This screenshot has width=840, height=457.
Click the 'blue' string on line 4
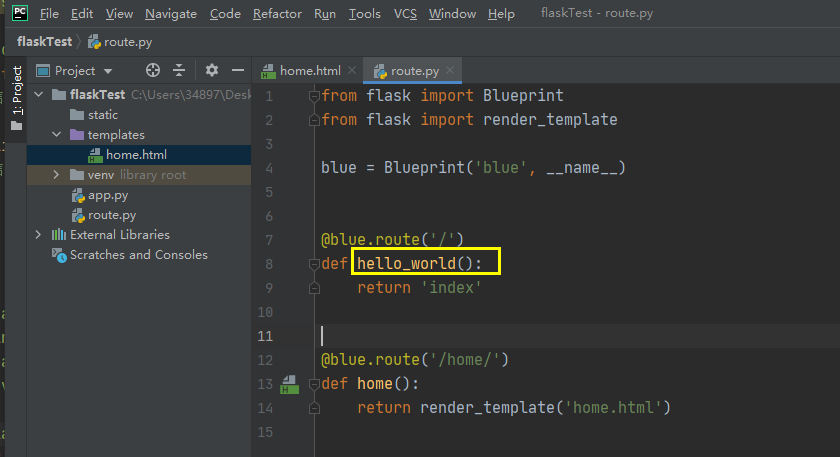point(501,168)
